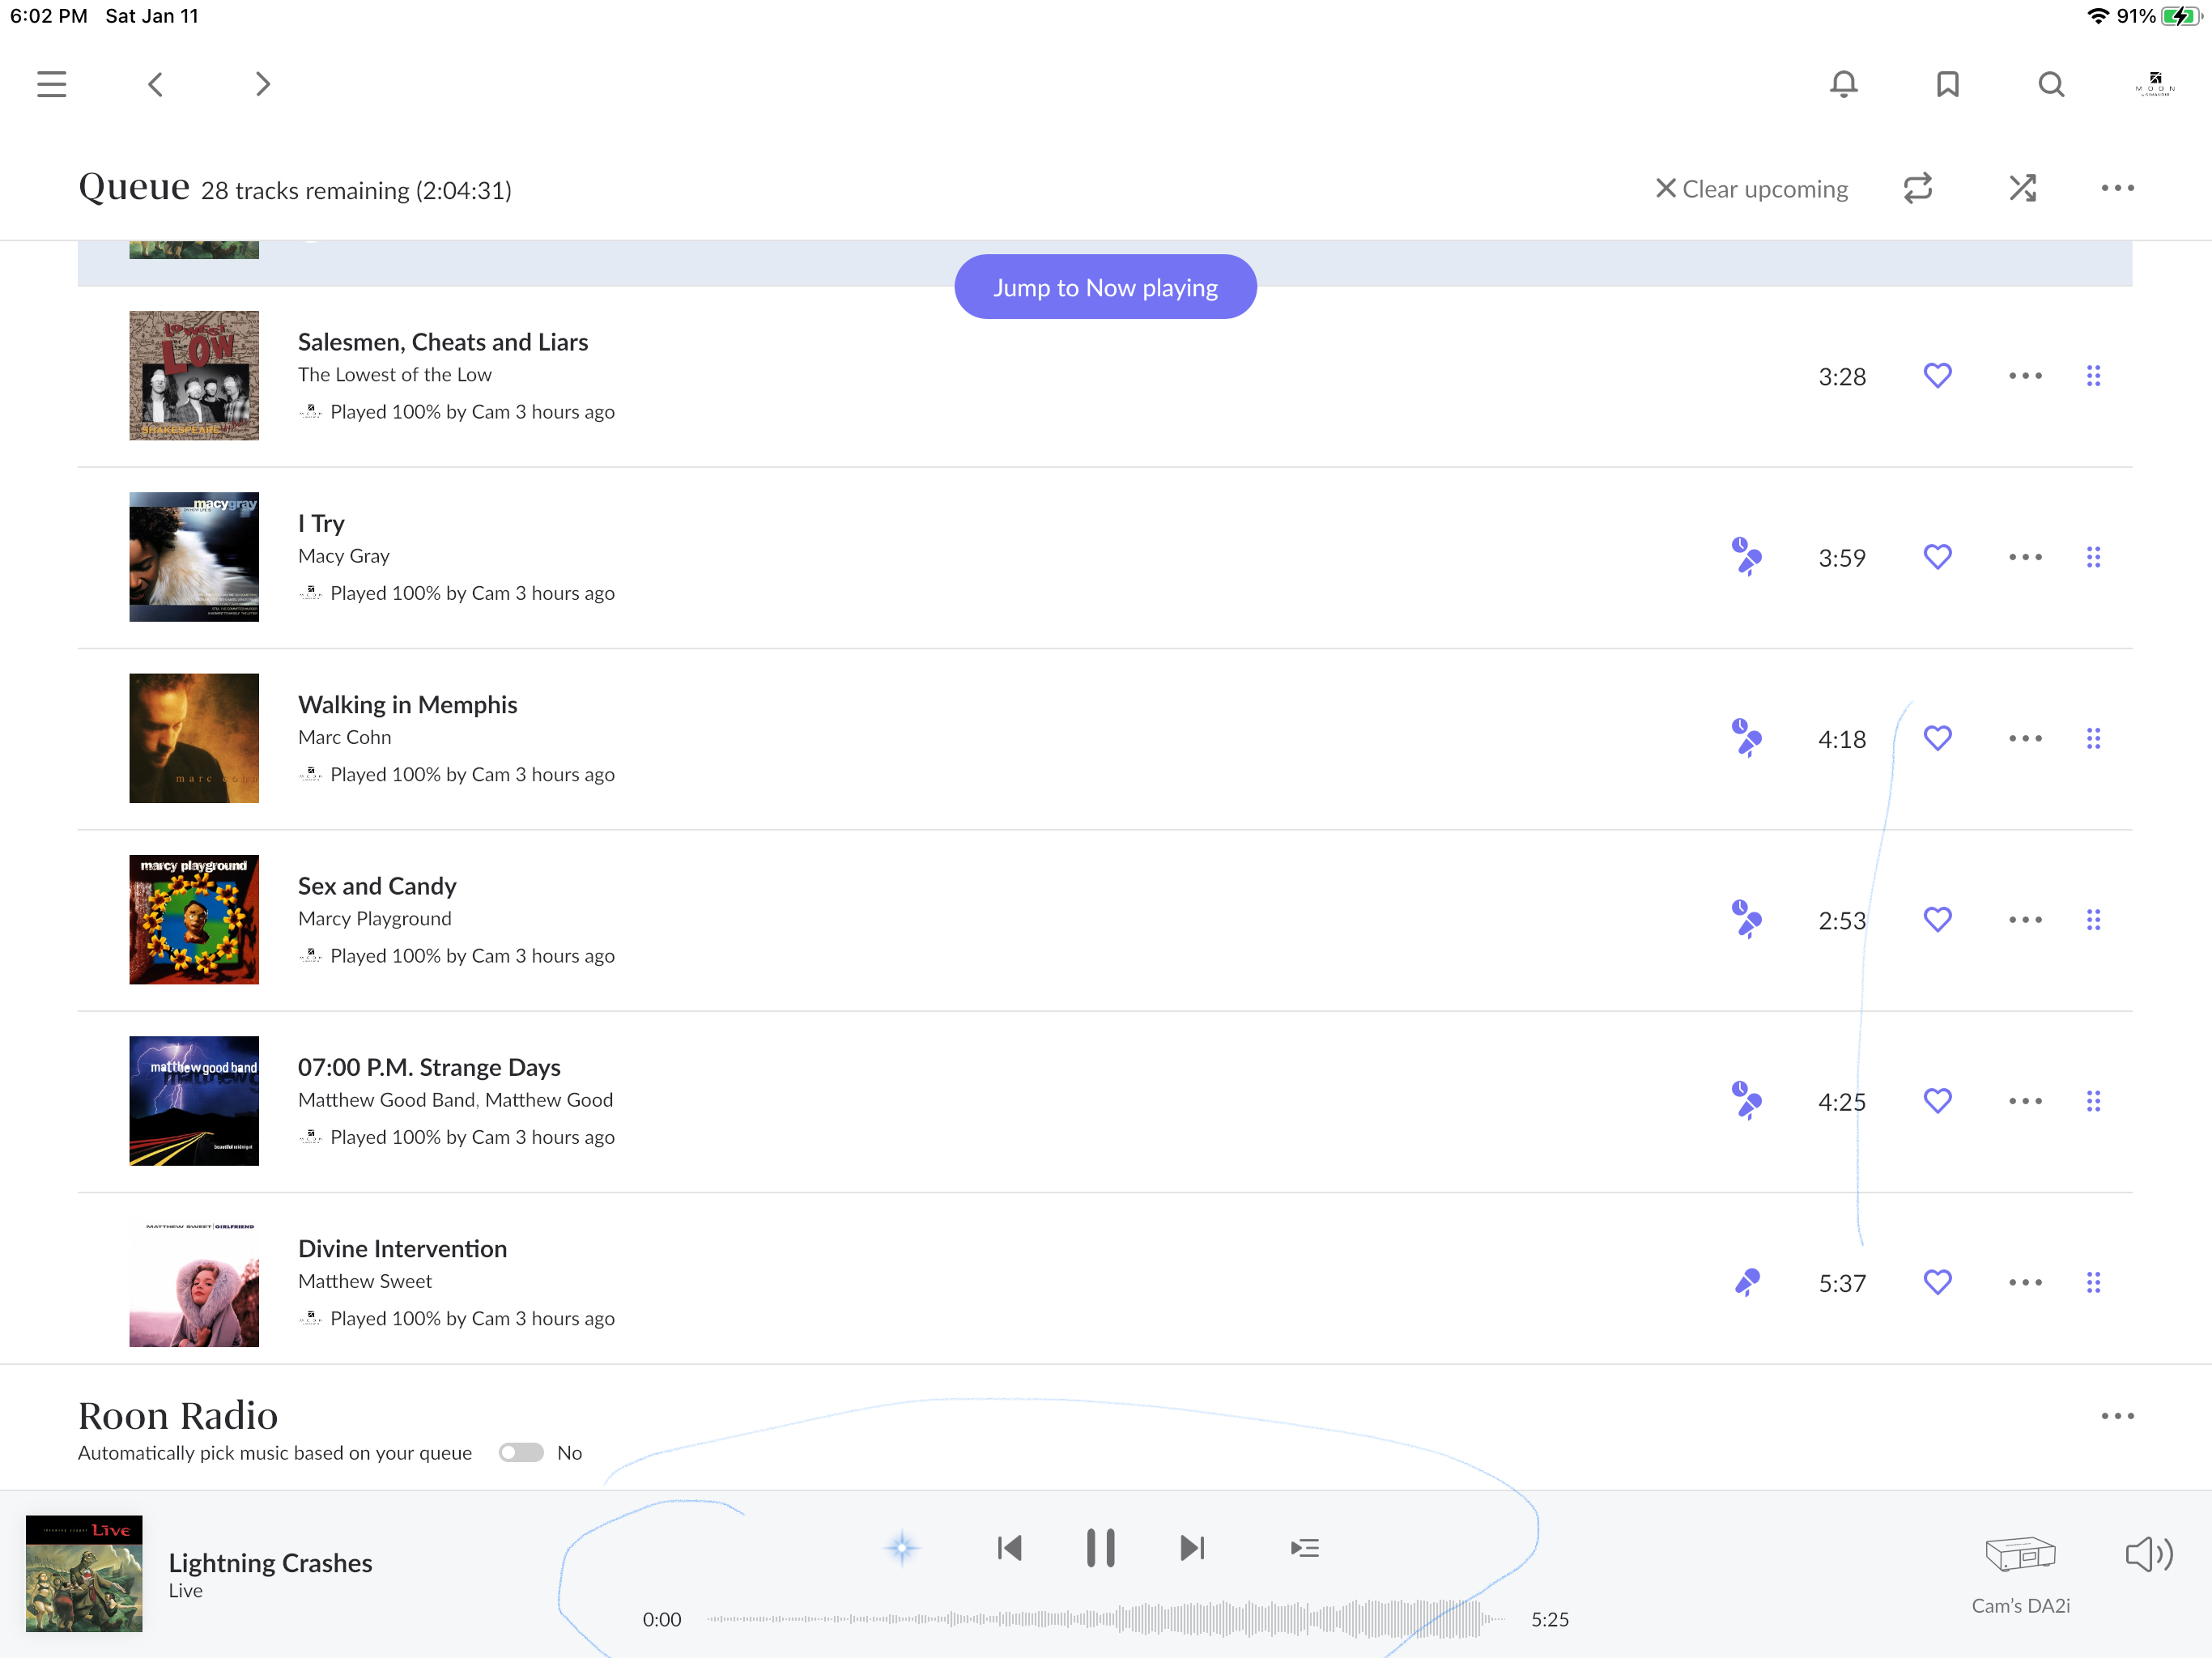Screen dimensions: 2212x1658
Task: Open lyrics for 07:00 P.M. Strange Days
Action: coord(1746,1101)
